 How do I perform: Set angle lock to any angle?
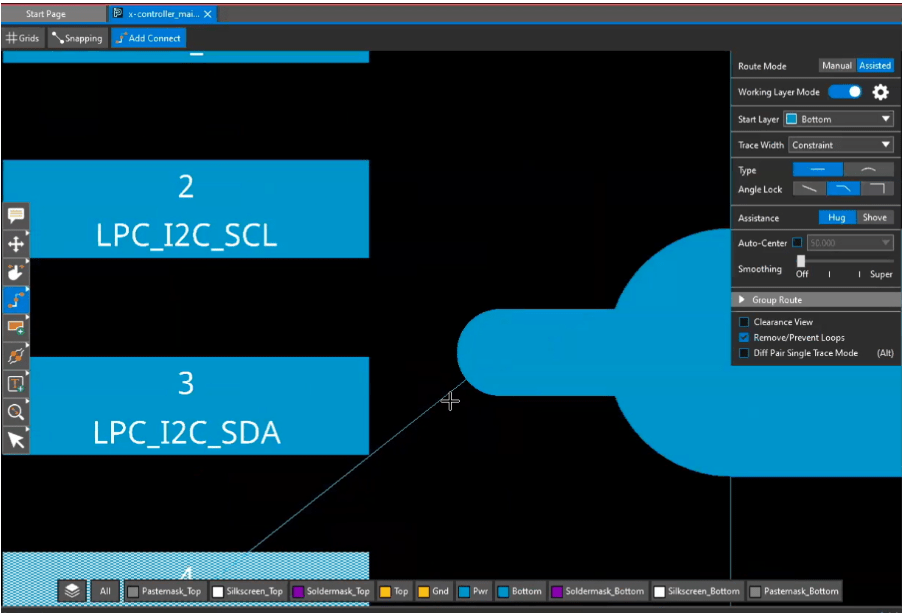[x=809, y=189]
